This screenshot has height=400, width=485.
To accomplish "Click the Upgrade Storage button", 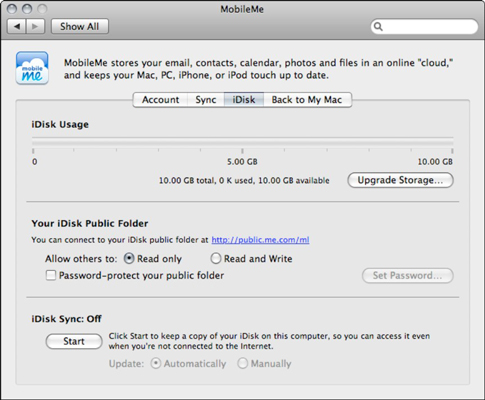I will point(400,180).
